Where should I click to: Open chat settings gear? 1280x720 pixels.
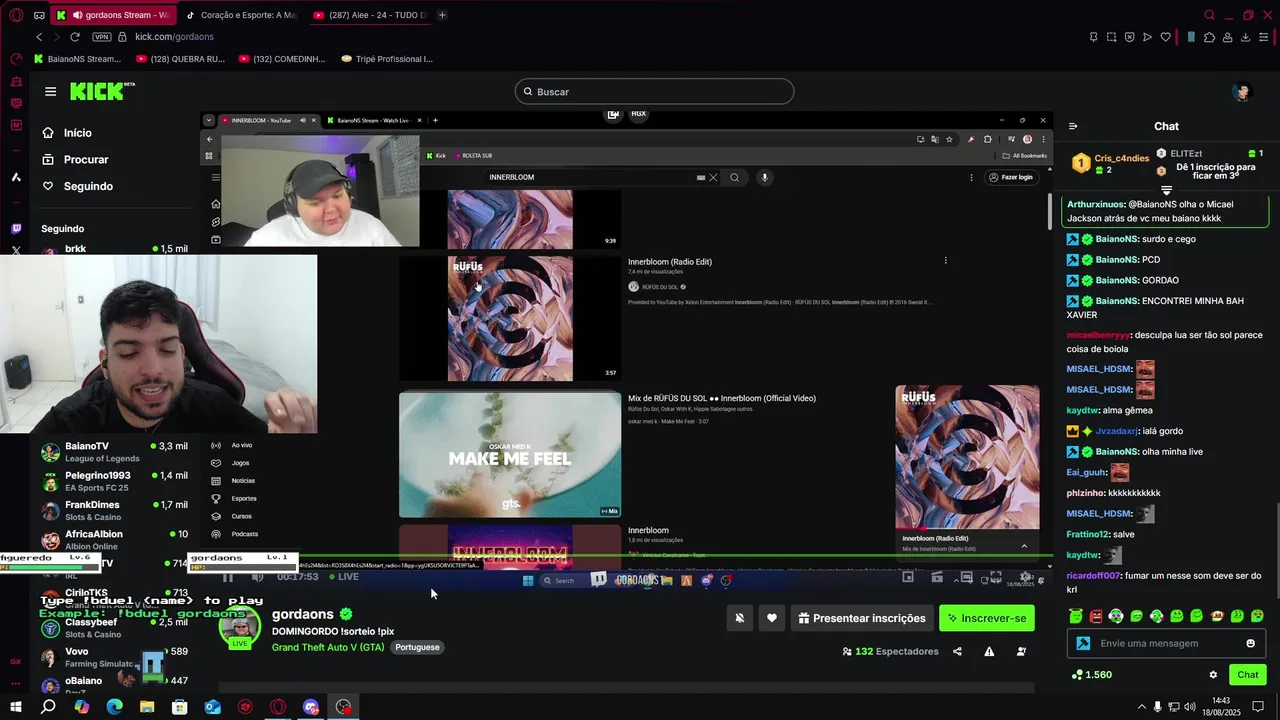pyautogui.click(x=1213, y=675)
